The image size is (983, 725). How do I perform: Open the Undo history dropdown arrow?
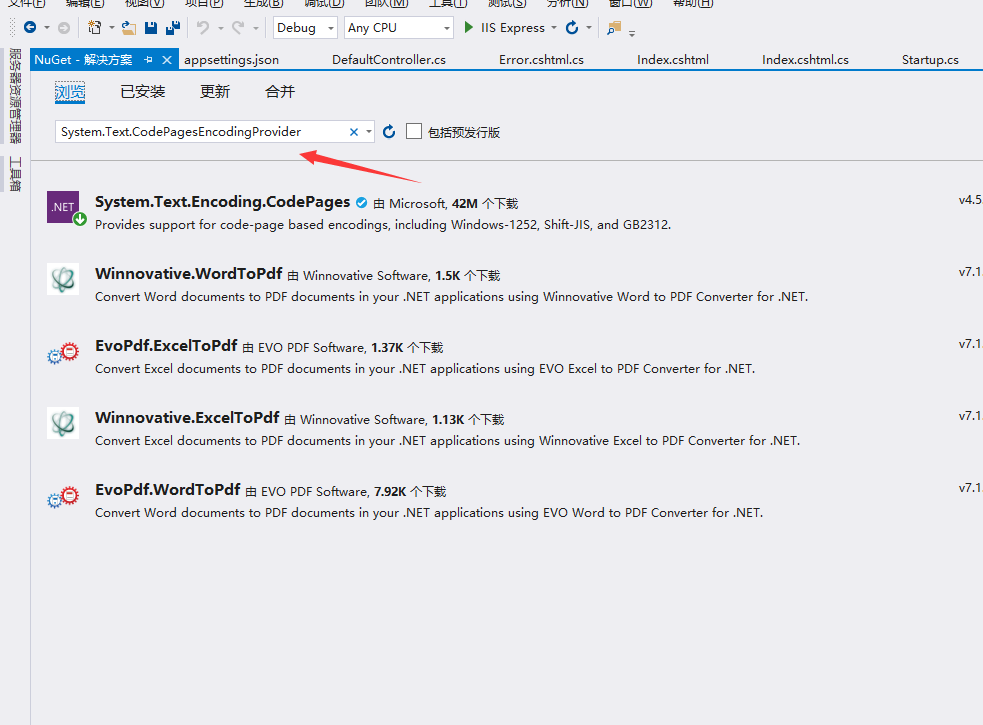point(221,28)
